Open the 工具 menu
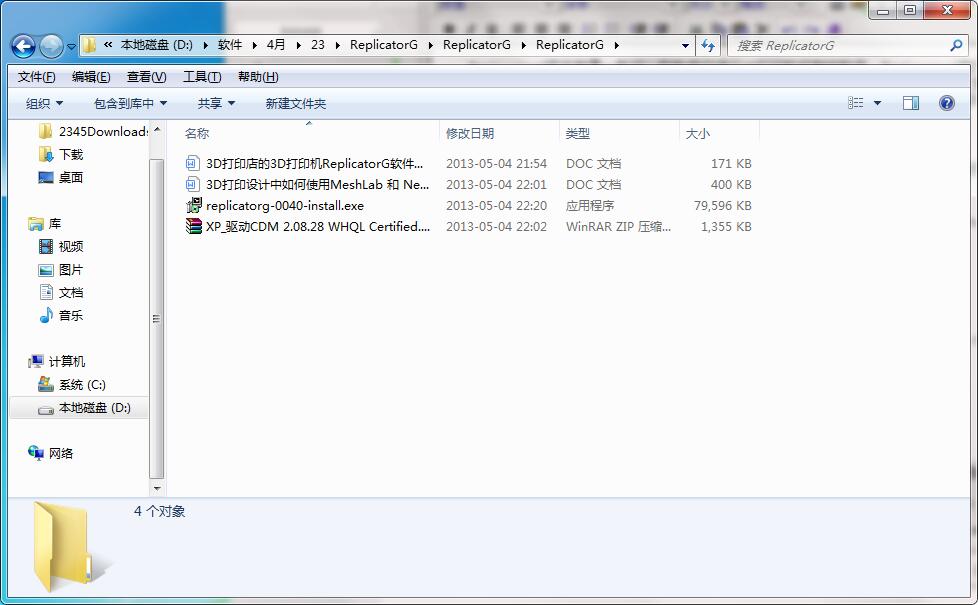978x605 pixels. coord(200,76)
